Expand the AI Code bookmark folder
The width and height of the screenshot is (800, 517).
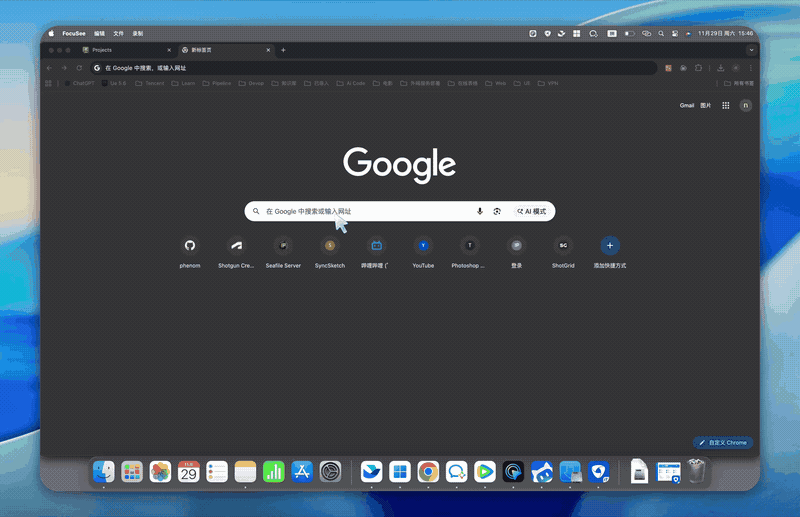point(351,83)
